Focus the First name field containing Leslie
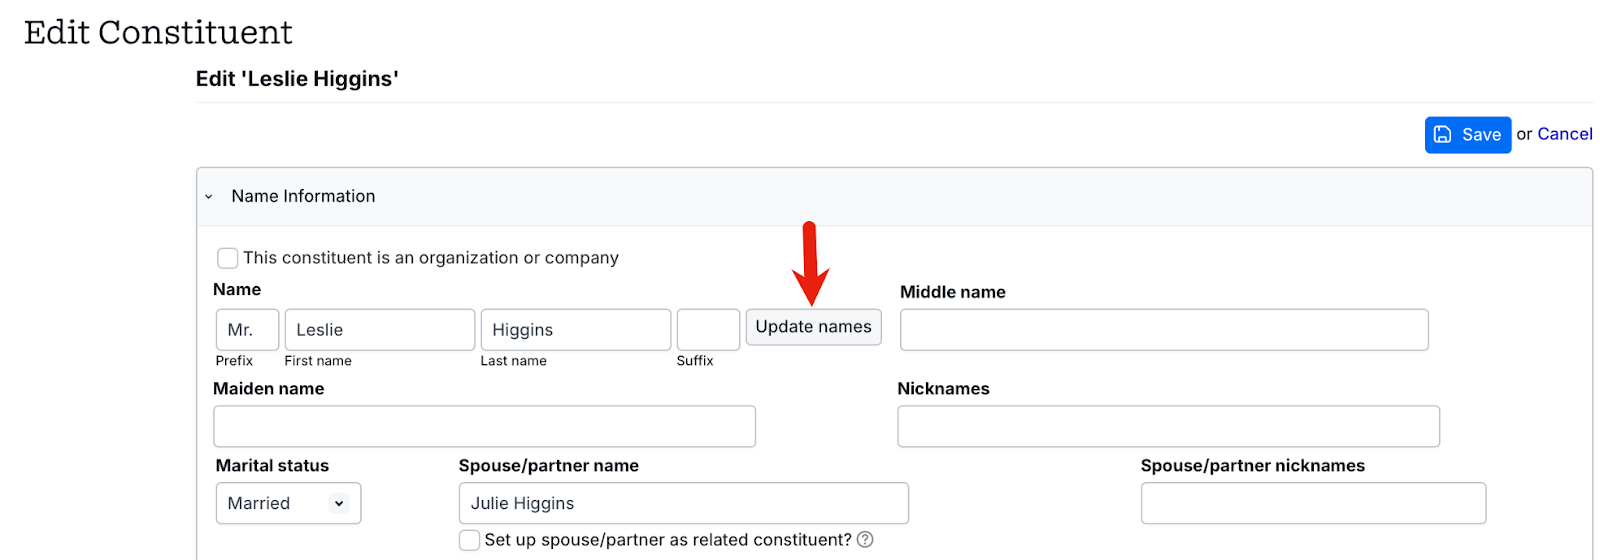 (x=379, y=330)
